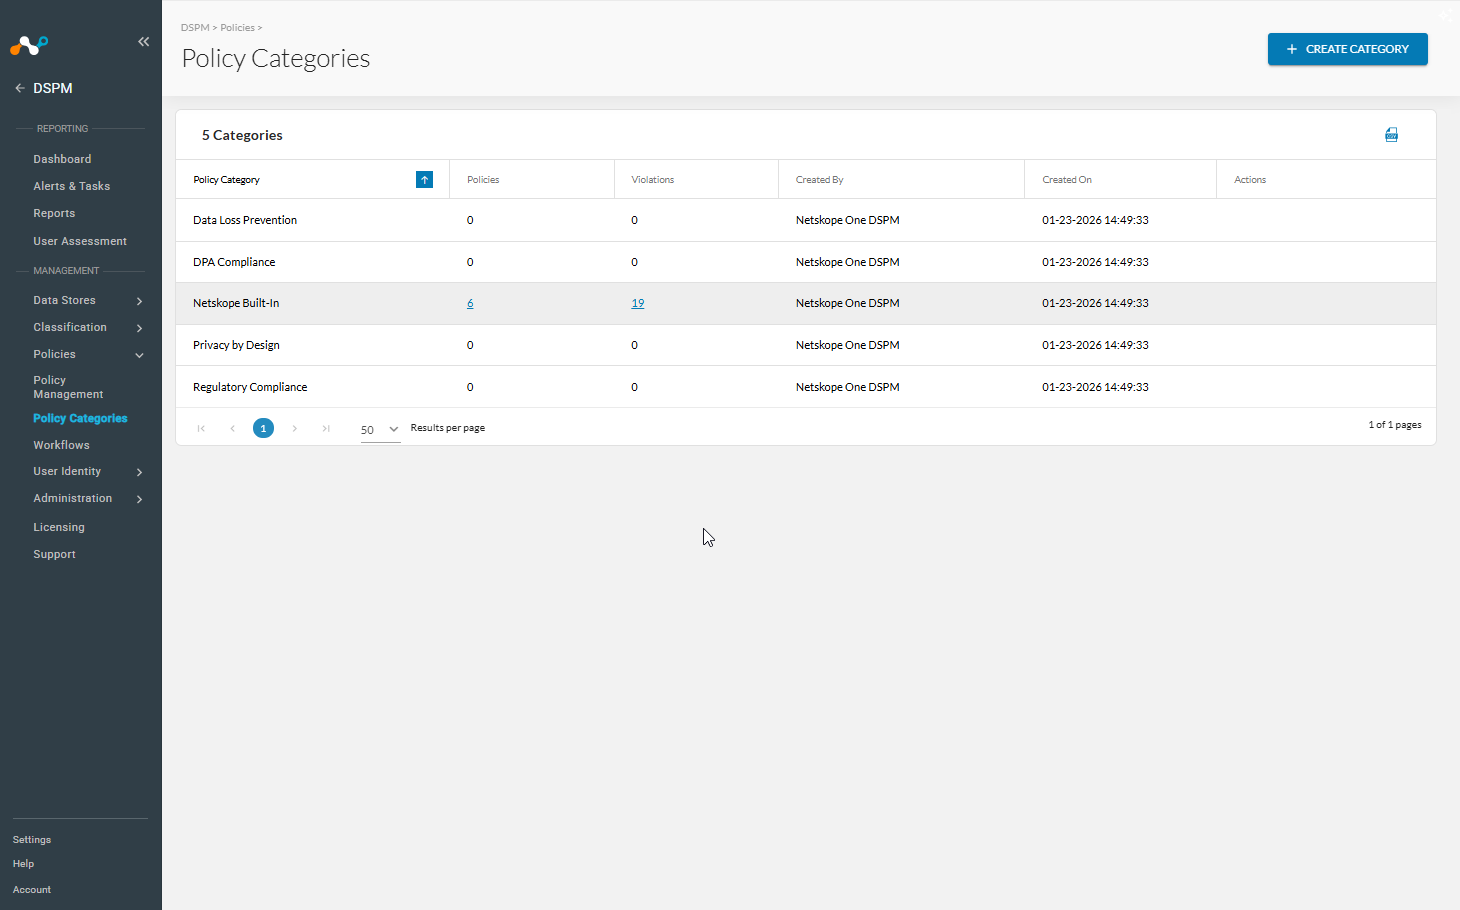Screen dimensions: 1460x910
Task: Click the Netskope logo icon
Action: pos(29,45)
